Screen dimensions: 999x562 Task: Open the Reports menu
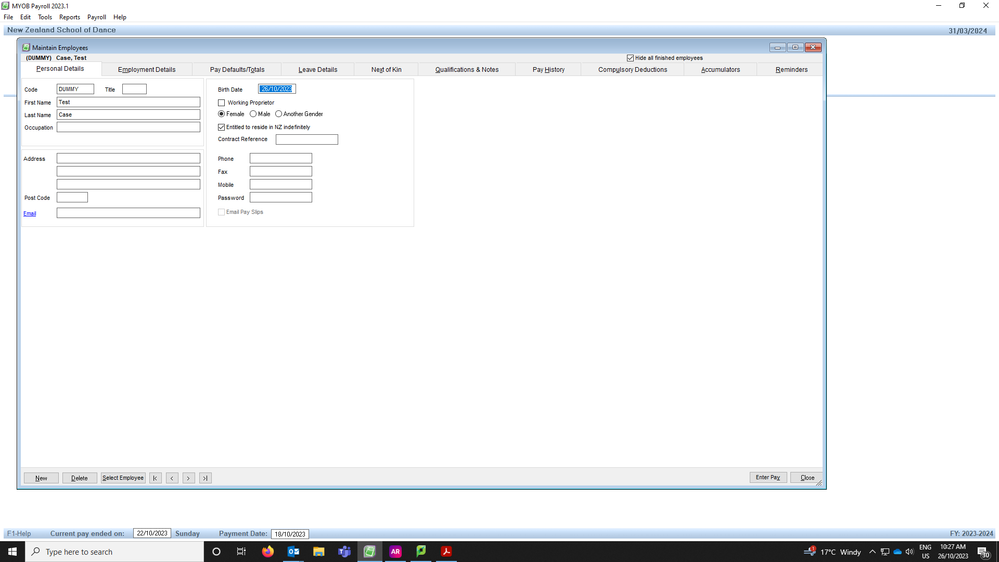click(x=69, y=17)
